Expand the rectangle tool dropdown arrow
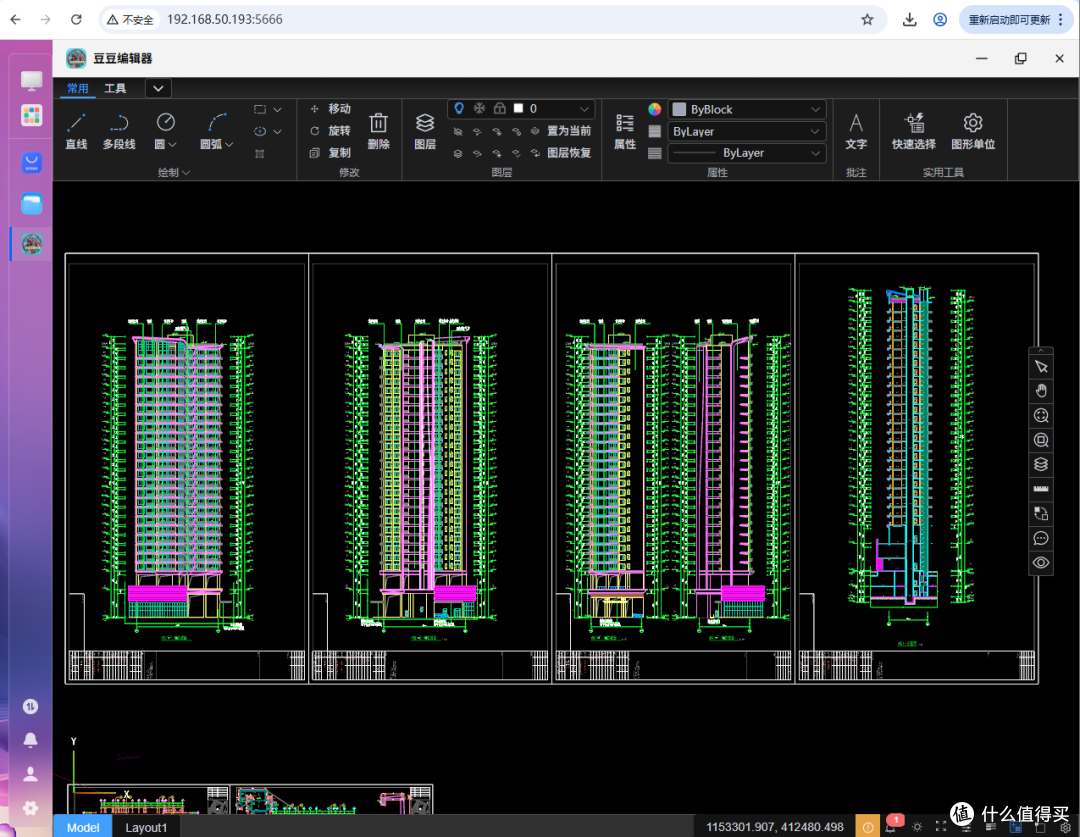This screenshot has height=837, width=1080. [x=278, y=110]
